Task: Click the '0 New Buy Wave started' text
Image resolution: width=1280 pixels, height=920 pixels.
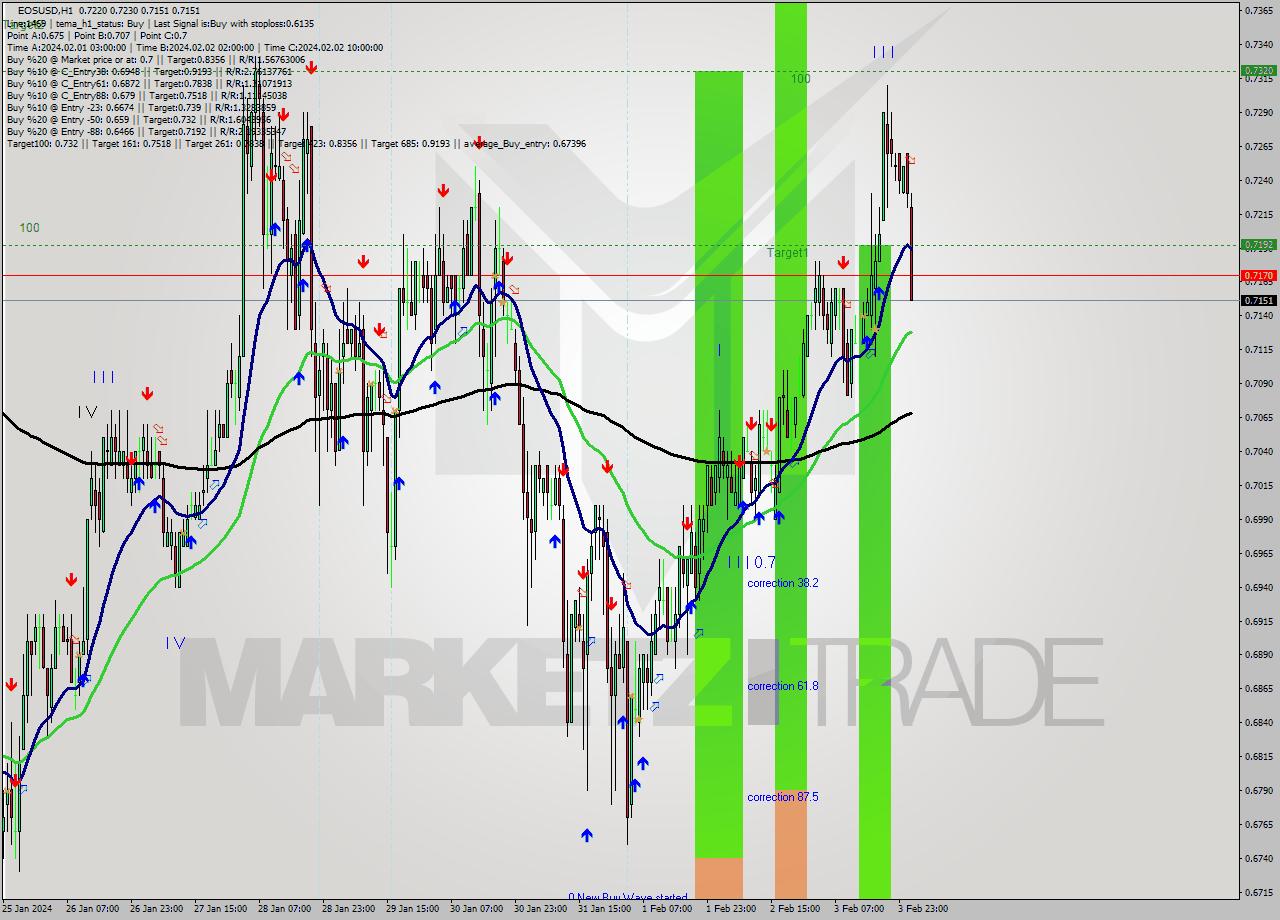Action: coord(627,897)
